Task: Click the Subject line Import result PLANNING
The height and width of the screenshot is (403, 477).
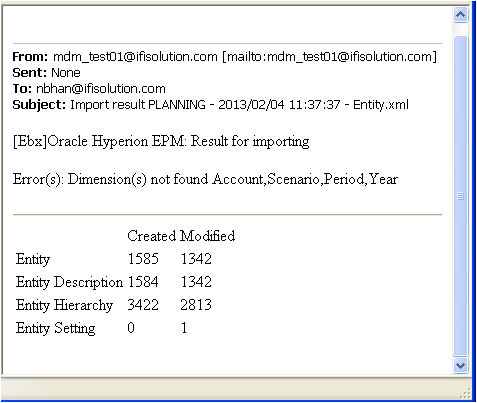Action: tap(239, 105)
